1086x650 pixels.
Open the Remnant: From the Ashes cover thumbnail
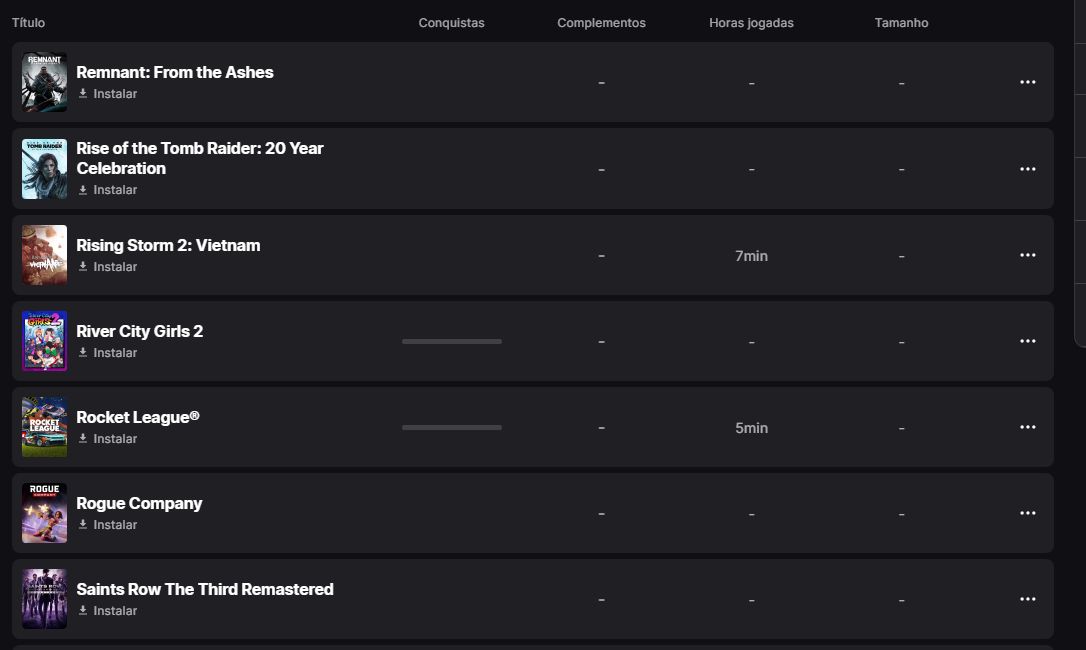click(44, 82)
